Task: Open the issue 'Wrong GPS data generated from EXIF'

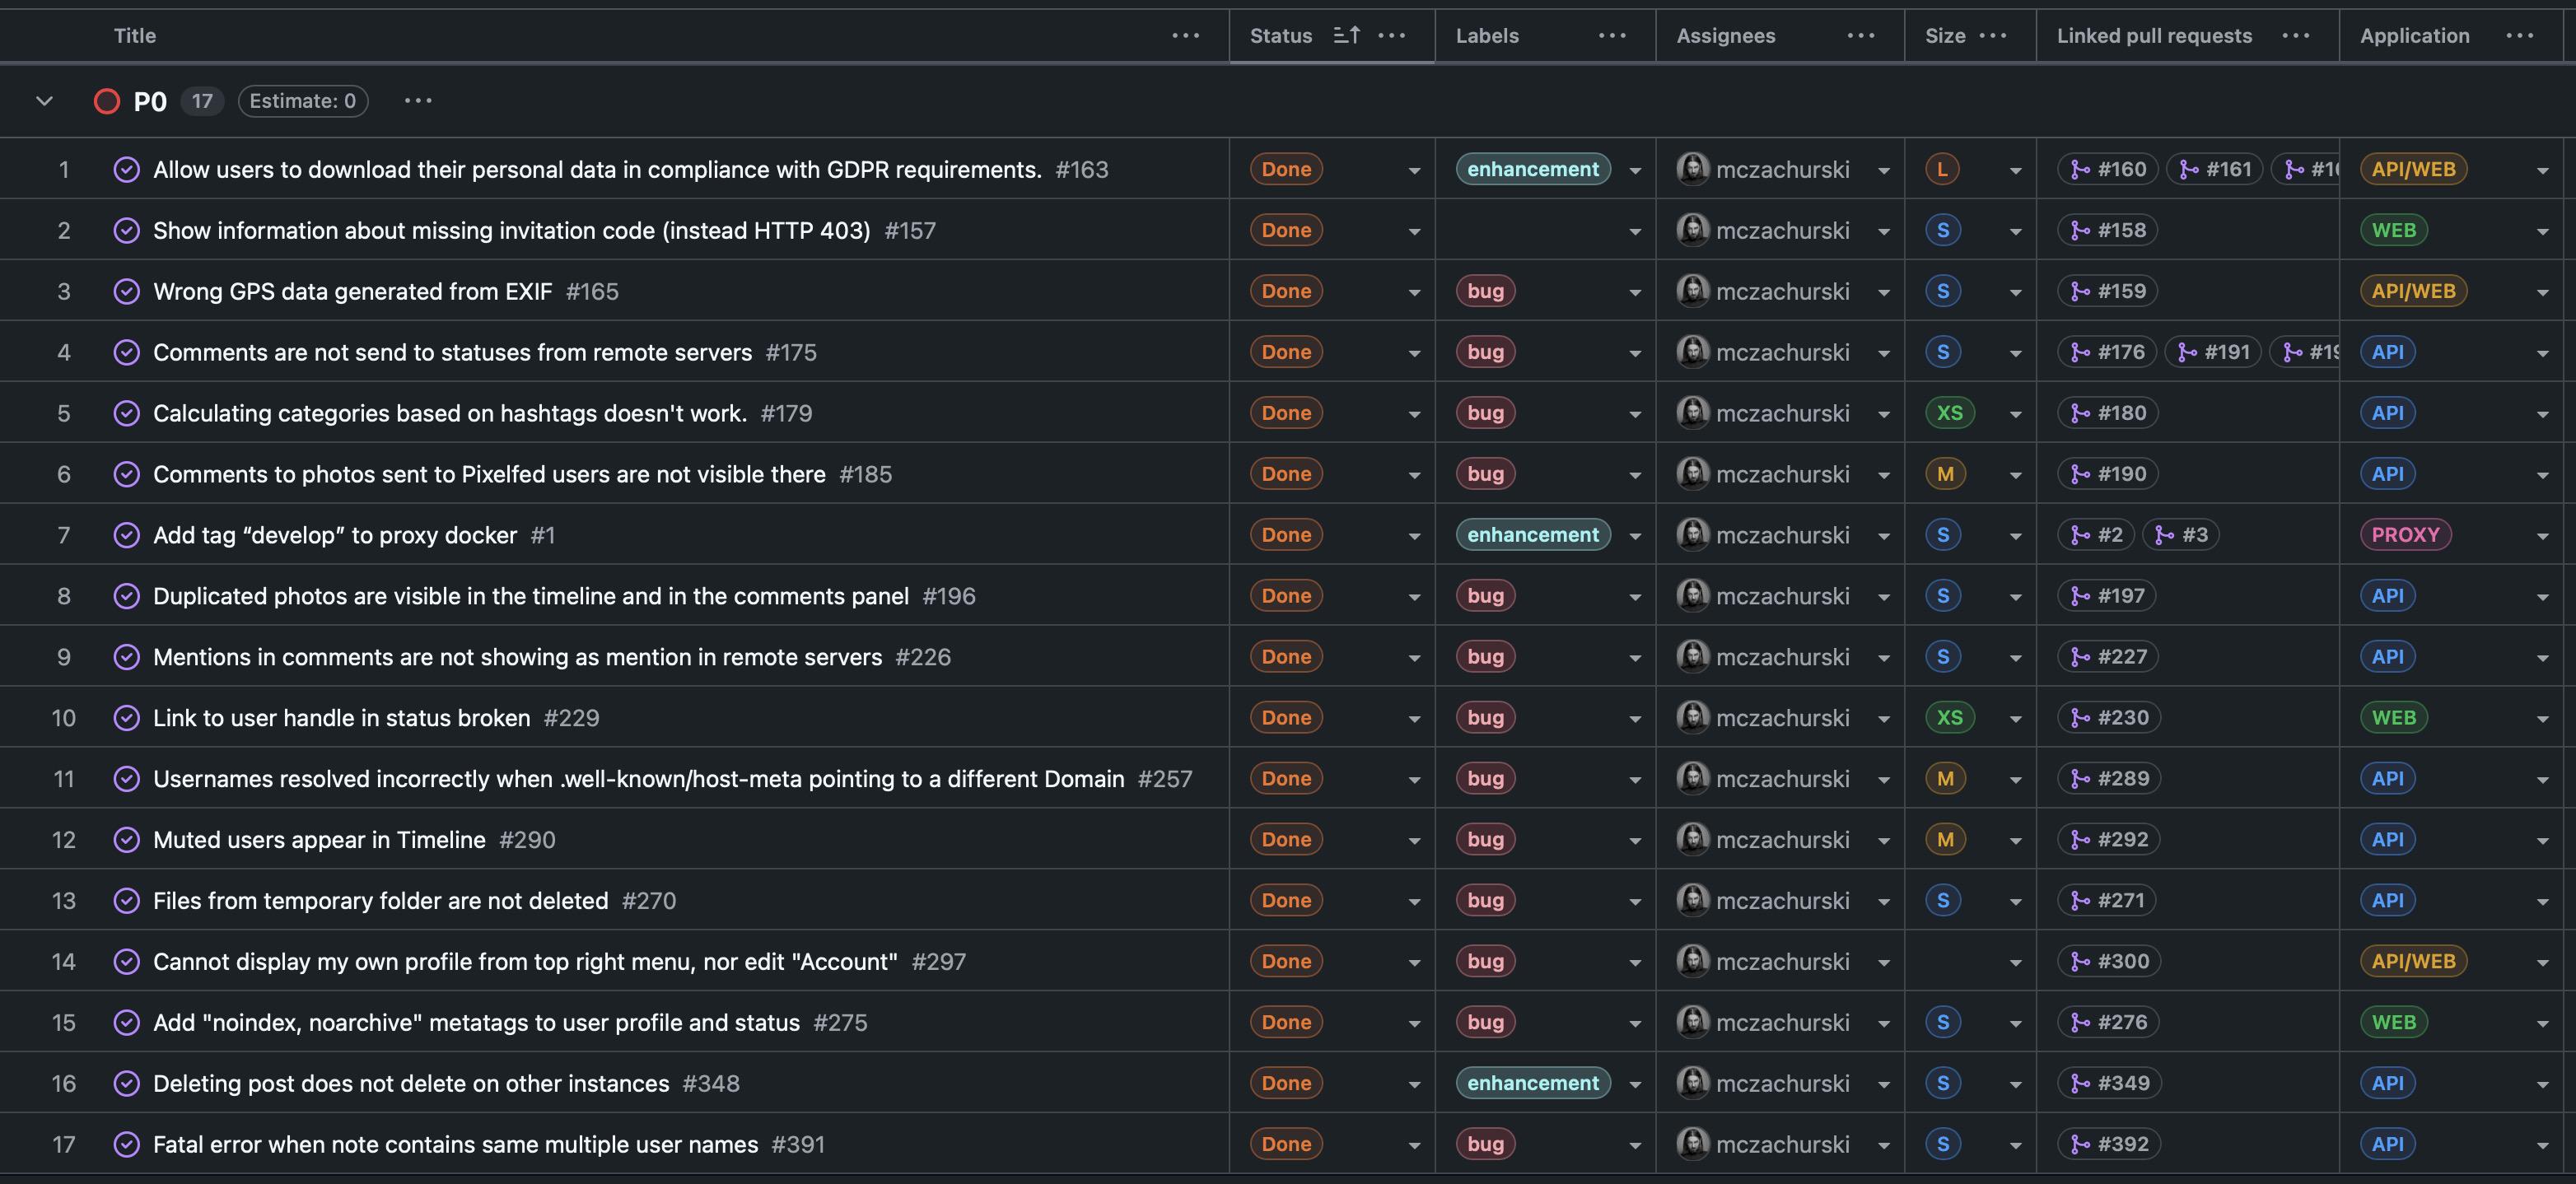Action: click(352, 291)
